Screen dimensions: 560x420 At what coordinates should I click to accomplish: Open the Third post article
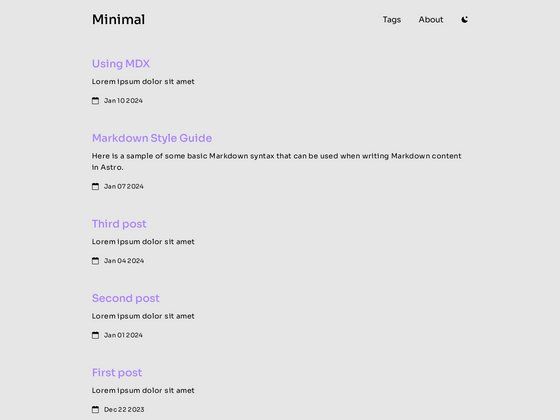point(119,224)
